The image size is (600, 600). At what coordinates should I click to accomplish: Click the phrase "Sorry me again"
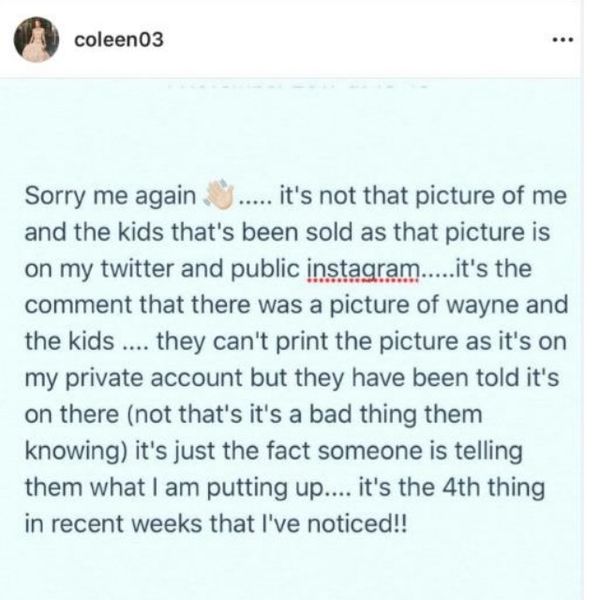point(109,197)
